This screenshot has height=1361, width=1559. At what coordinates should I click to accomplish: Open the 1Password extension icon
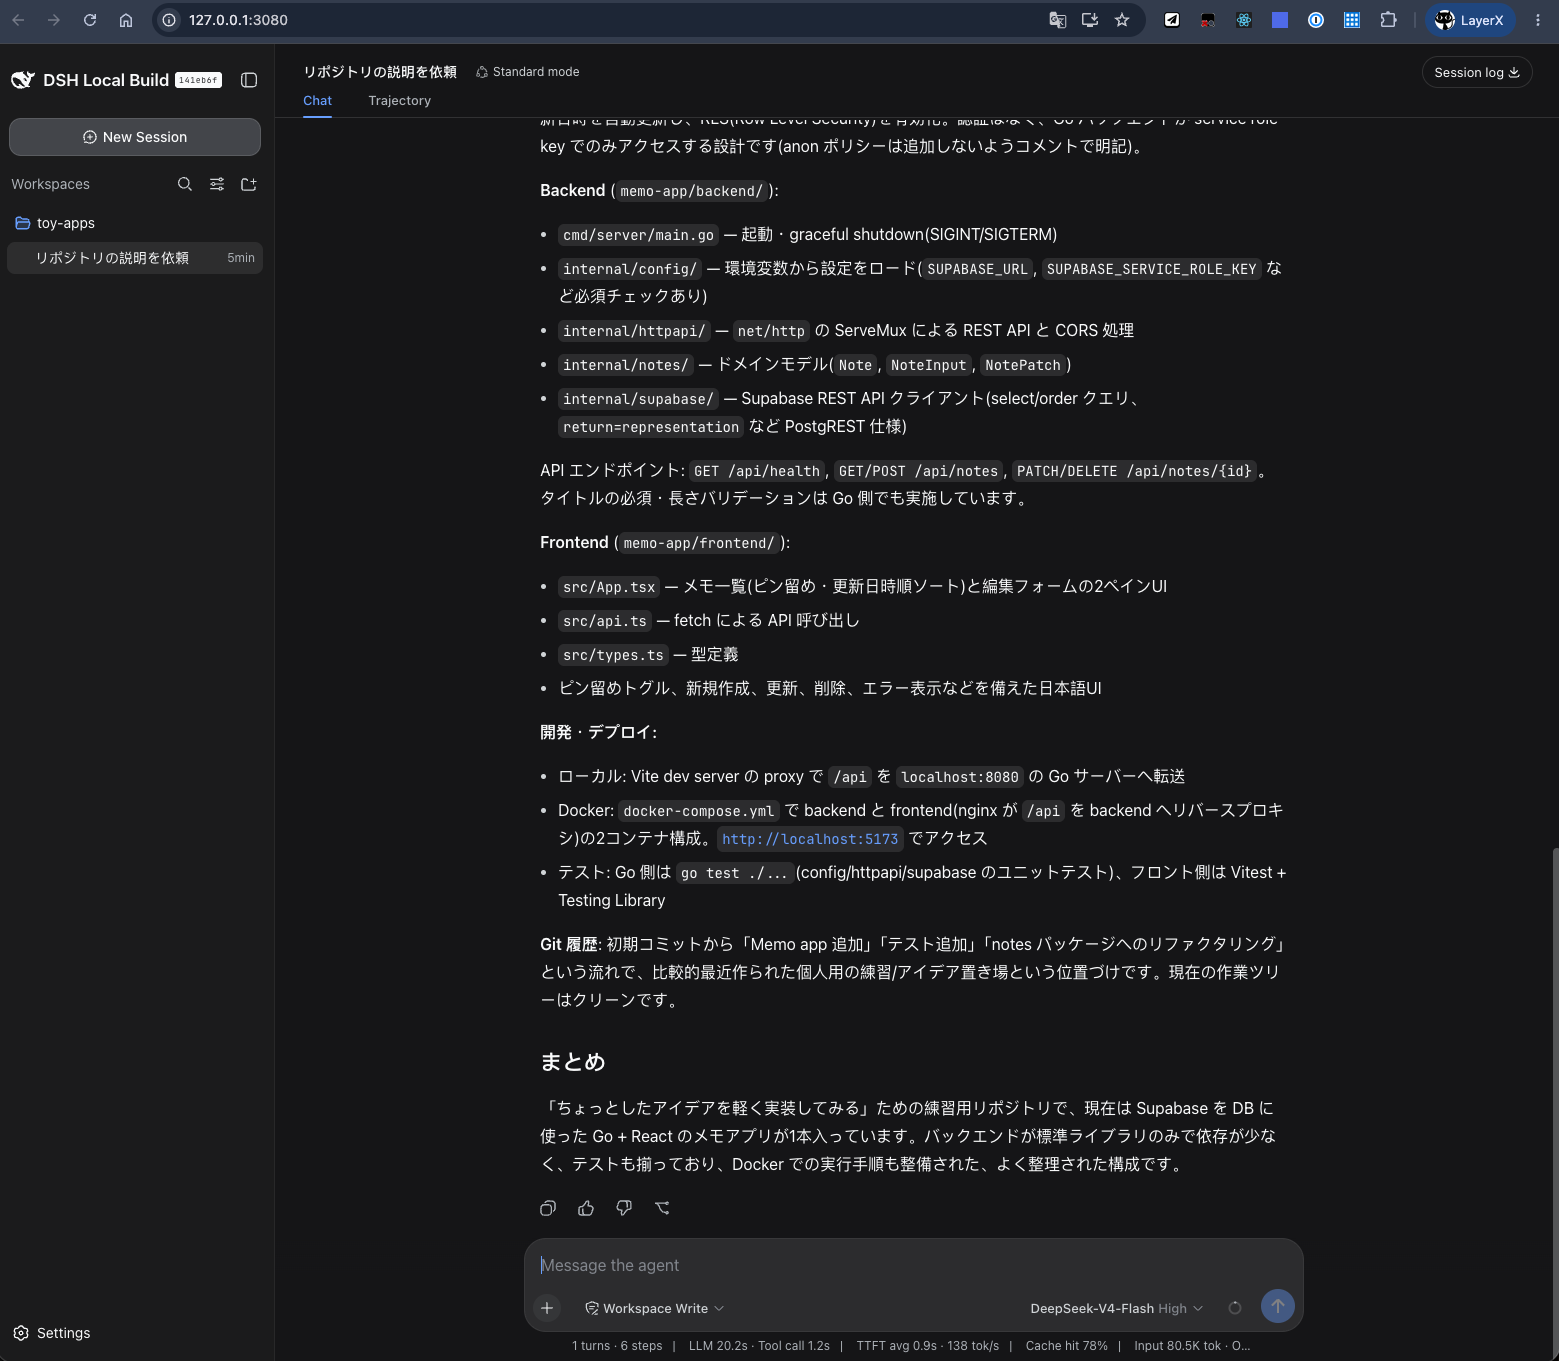pyautogui.click(x=1316, y=20)
